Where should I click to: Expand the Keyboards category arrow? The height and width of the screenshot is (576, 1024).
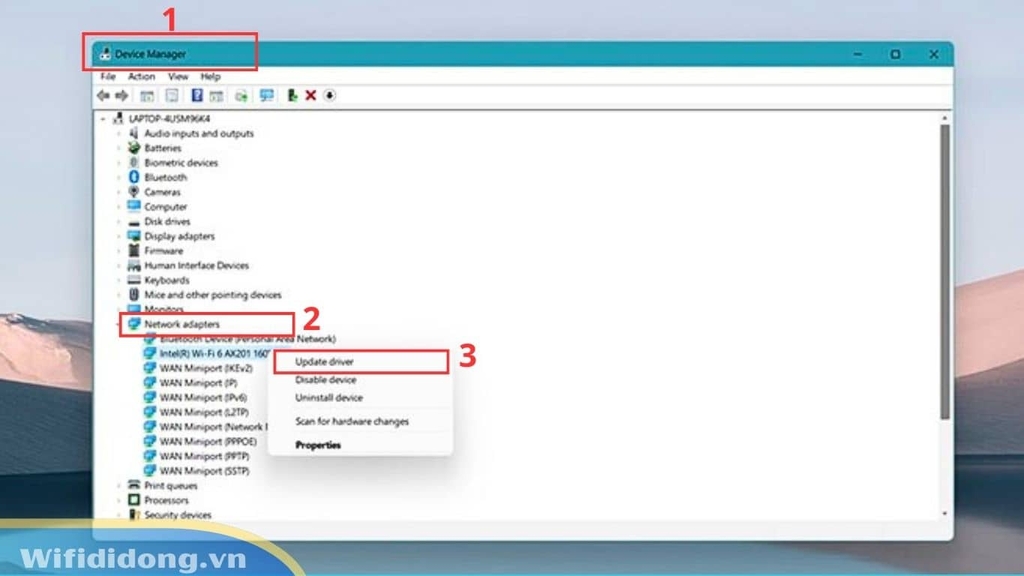click(x=119, y=280)
